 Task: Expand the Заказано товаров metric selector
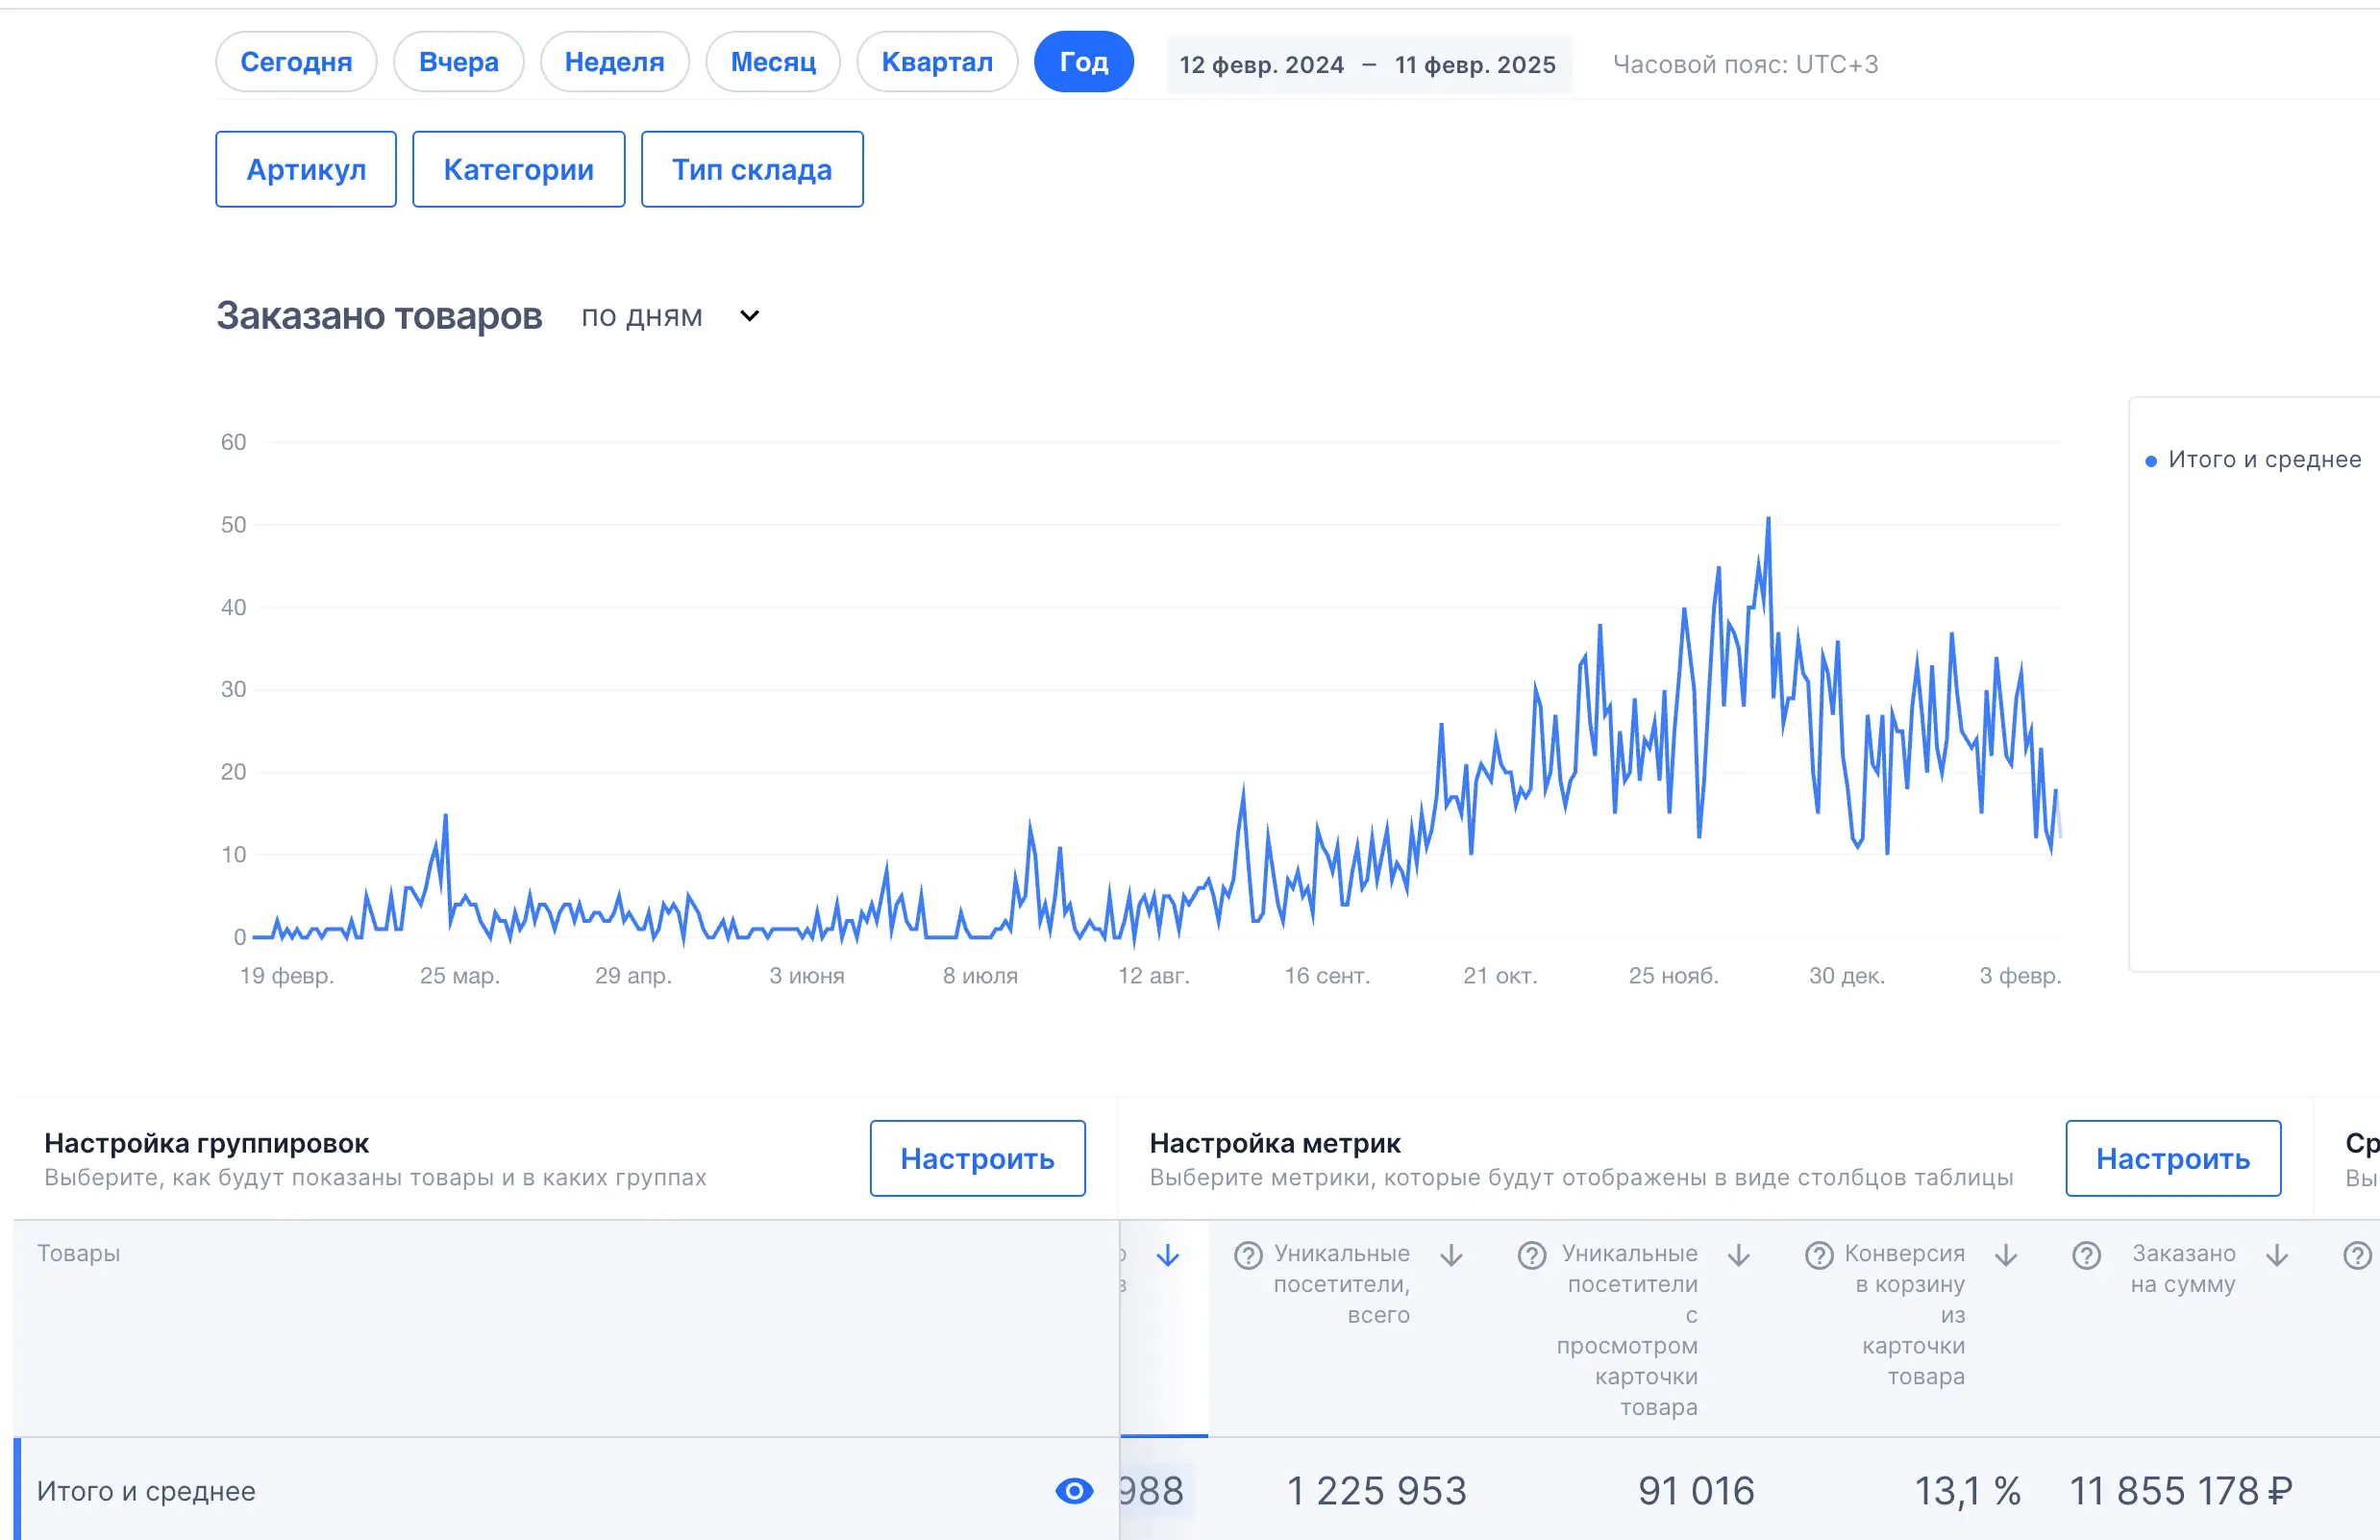tap(379, 316)
